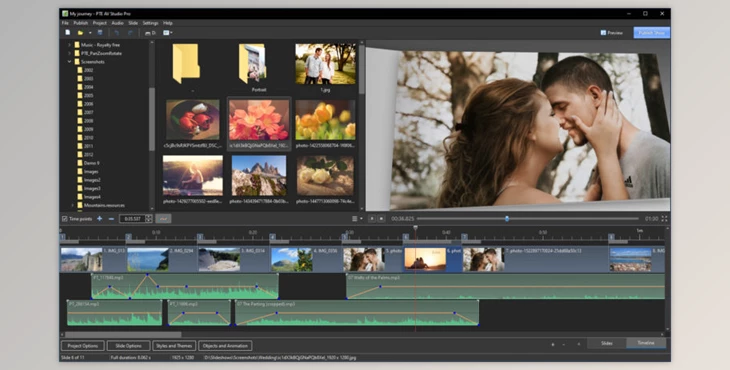Click the horizontal timeline scrollbar
Image resolution: width=730 pixels, height=370 pixels.
point(123,334)
